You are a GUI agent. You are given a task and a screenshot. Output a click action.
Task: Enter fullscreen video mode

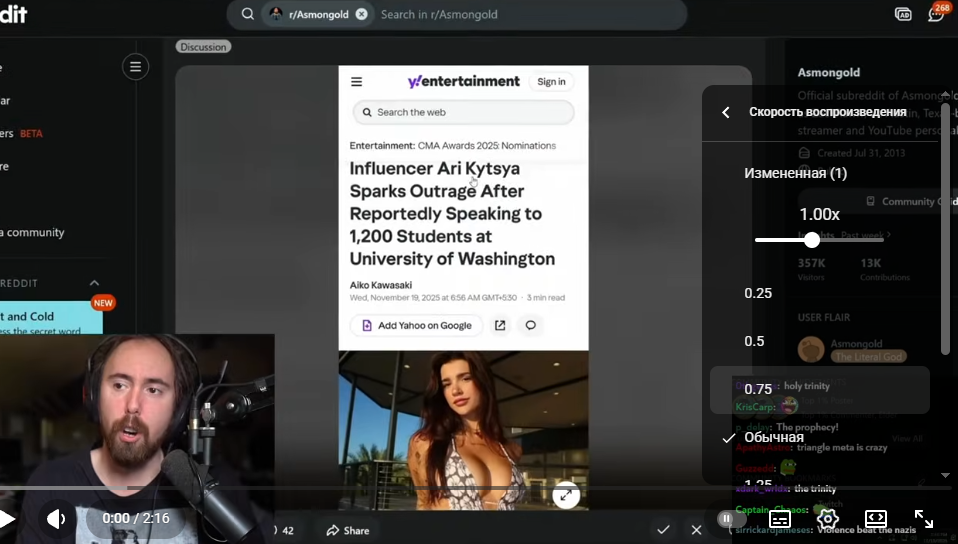tap(924, 518)
